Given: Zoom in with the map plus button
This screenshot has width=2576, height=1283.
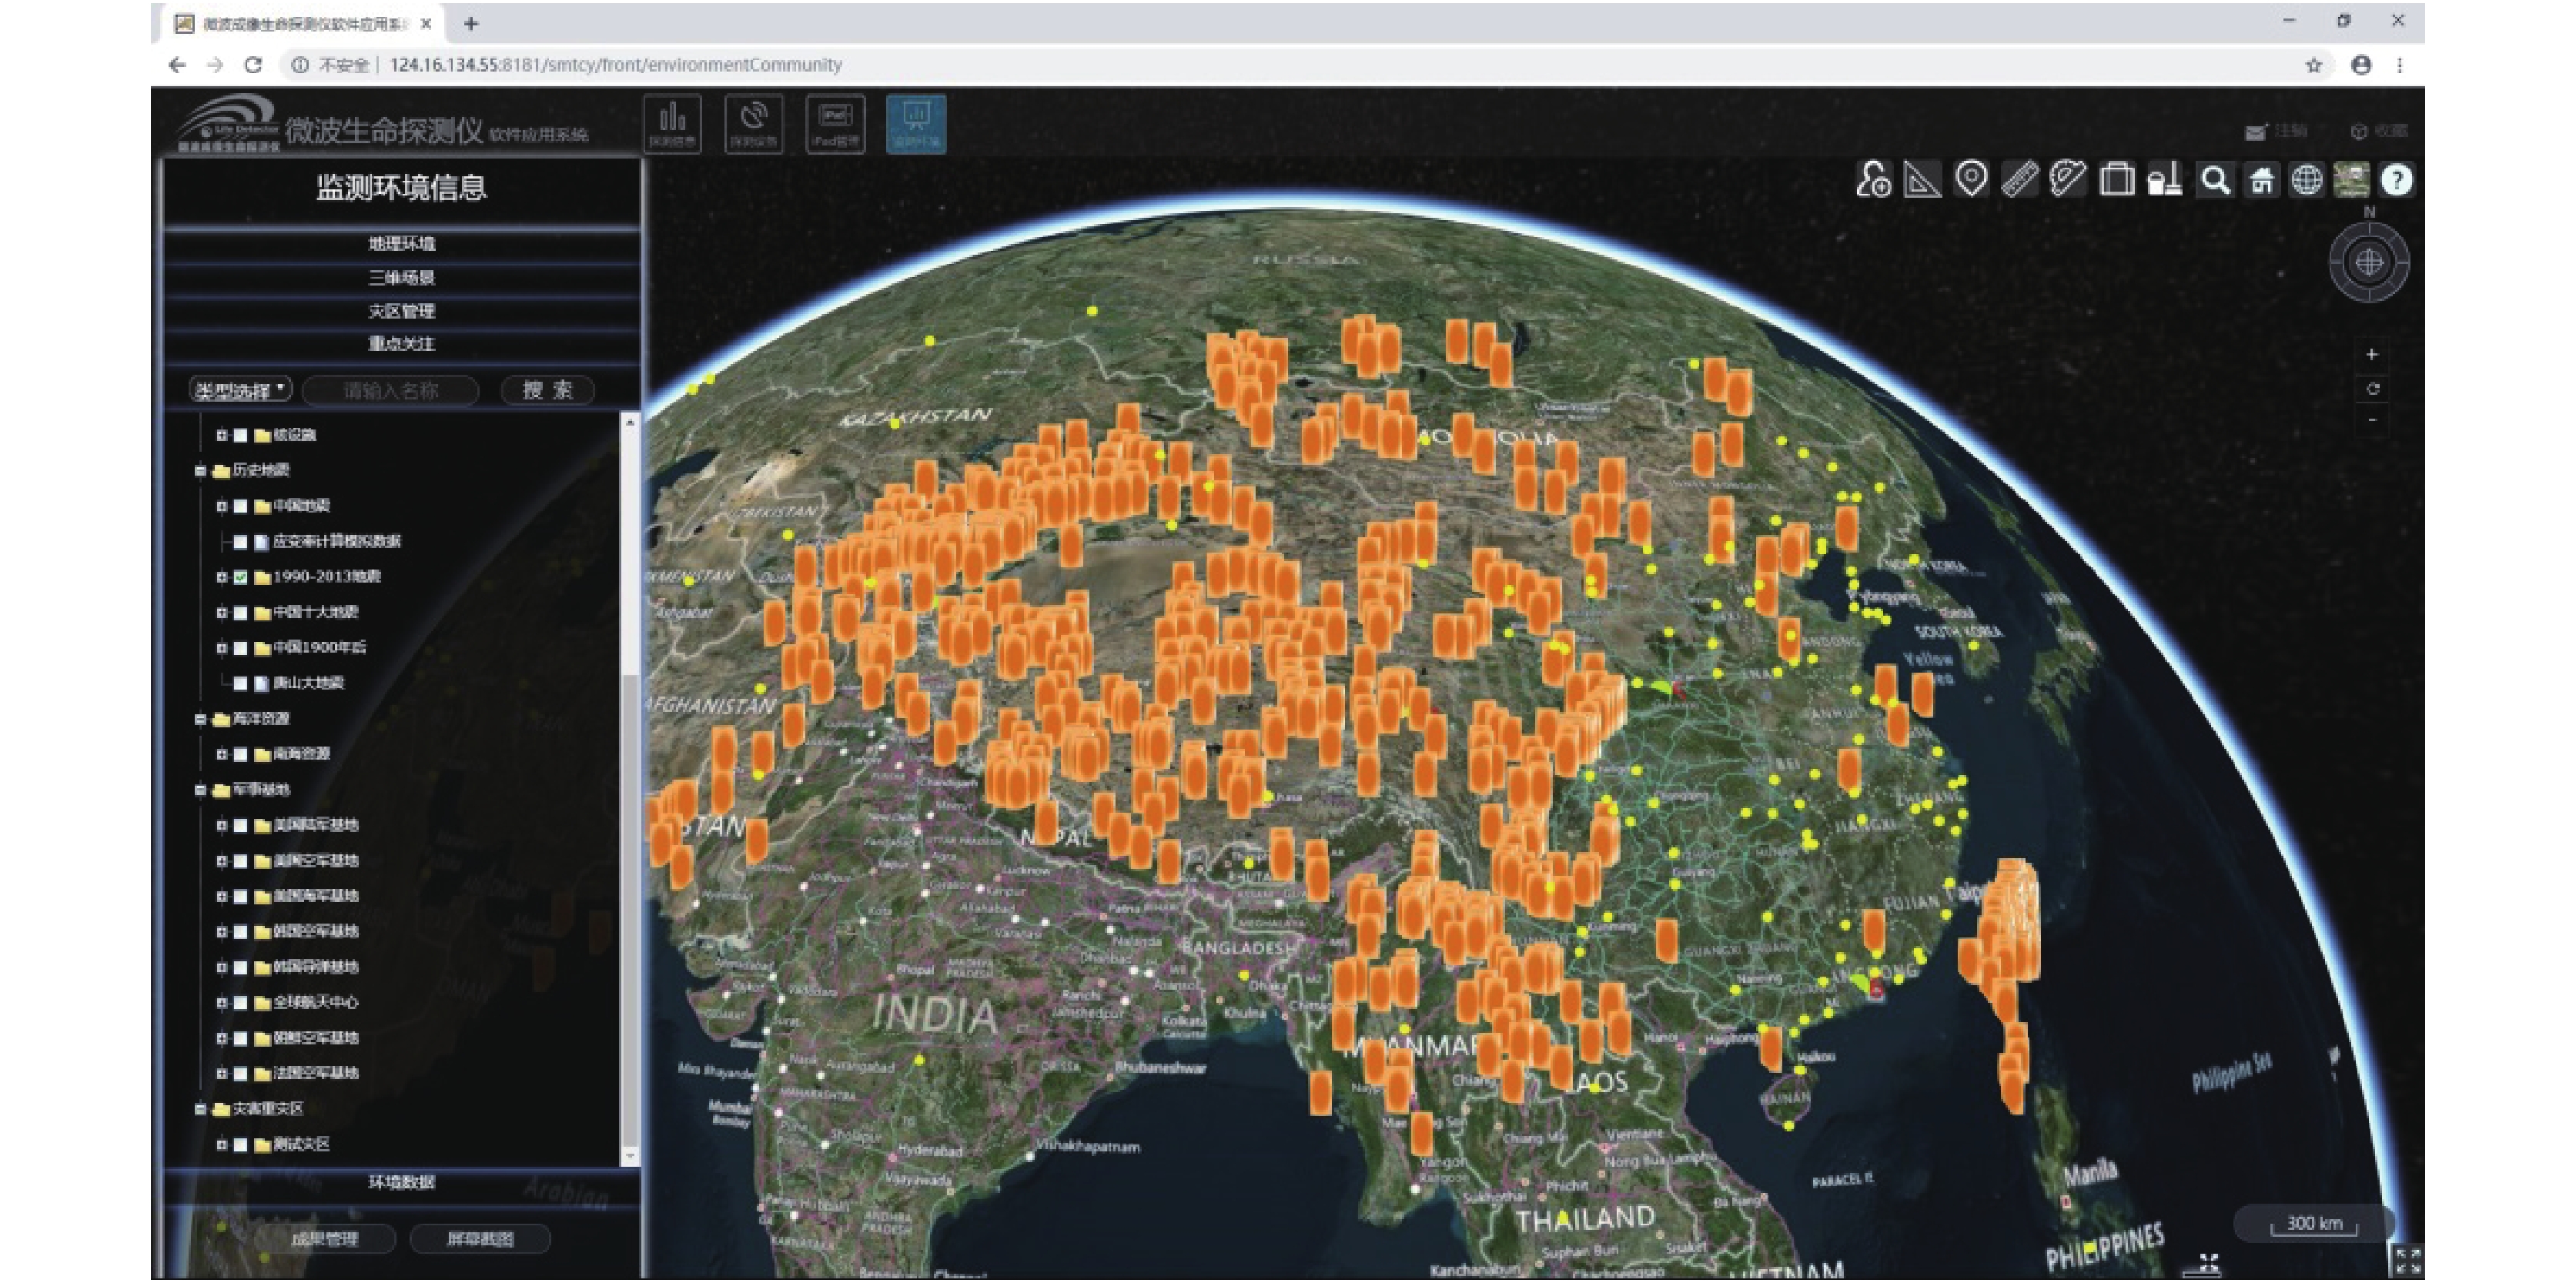Looking at the screenshot, I should click(2372, 354).
